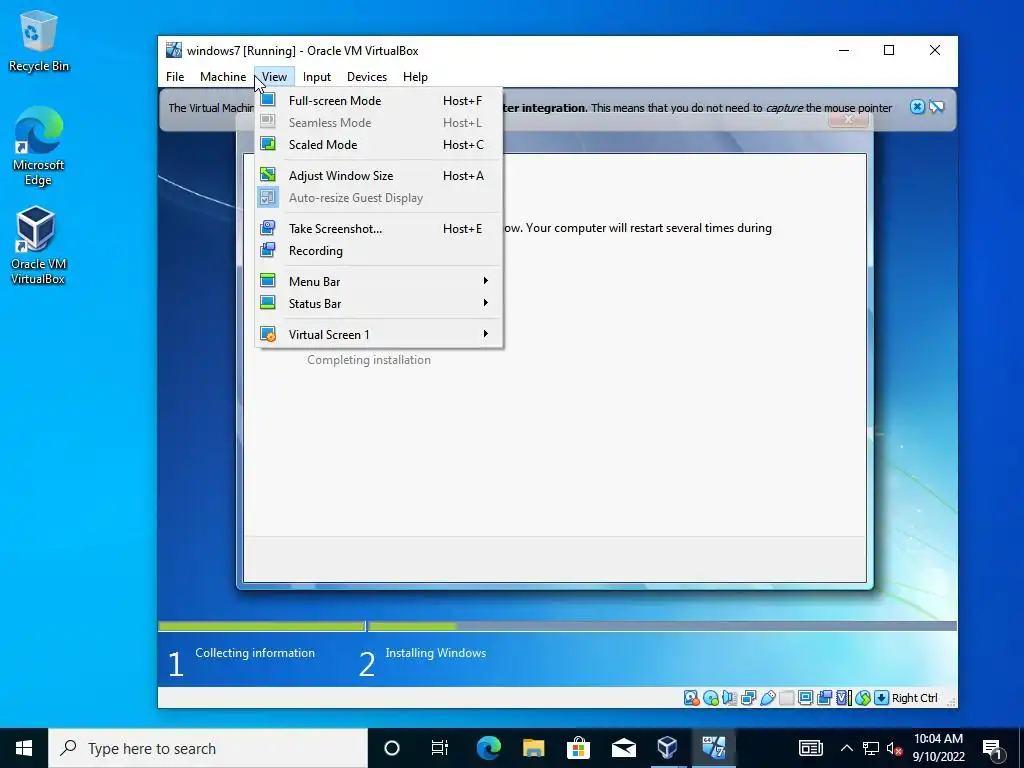Click the Collecting information step label
The width and height of the screenshot is (1024, 768).
point(255,653)
